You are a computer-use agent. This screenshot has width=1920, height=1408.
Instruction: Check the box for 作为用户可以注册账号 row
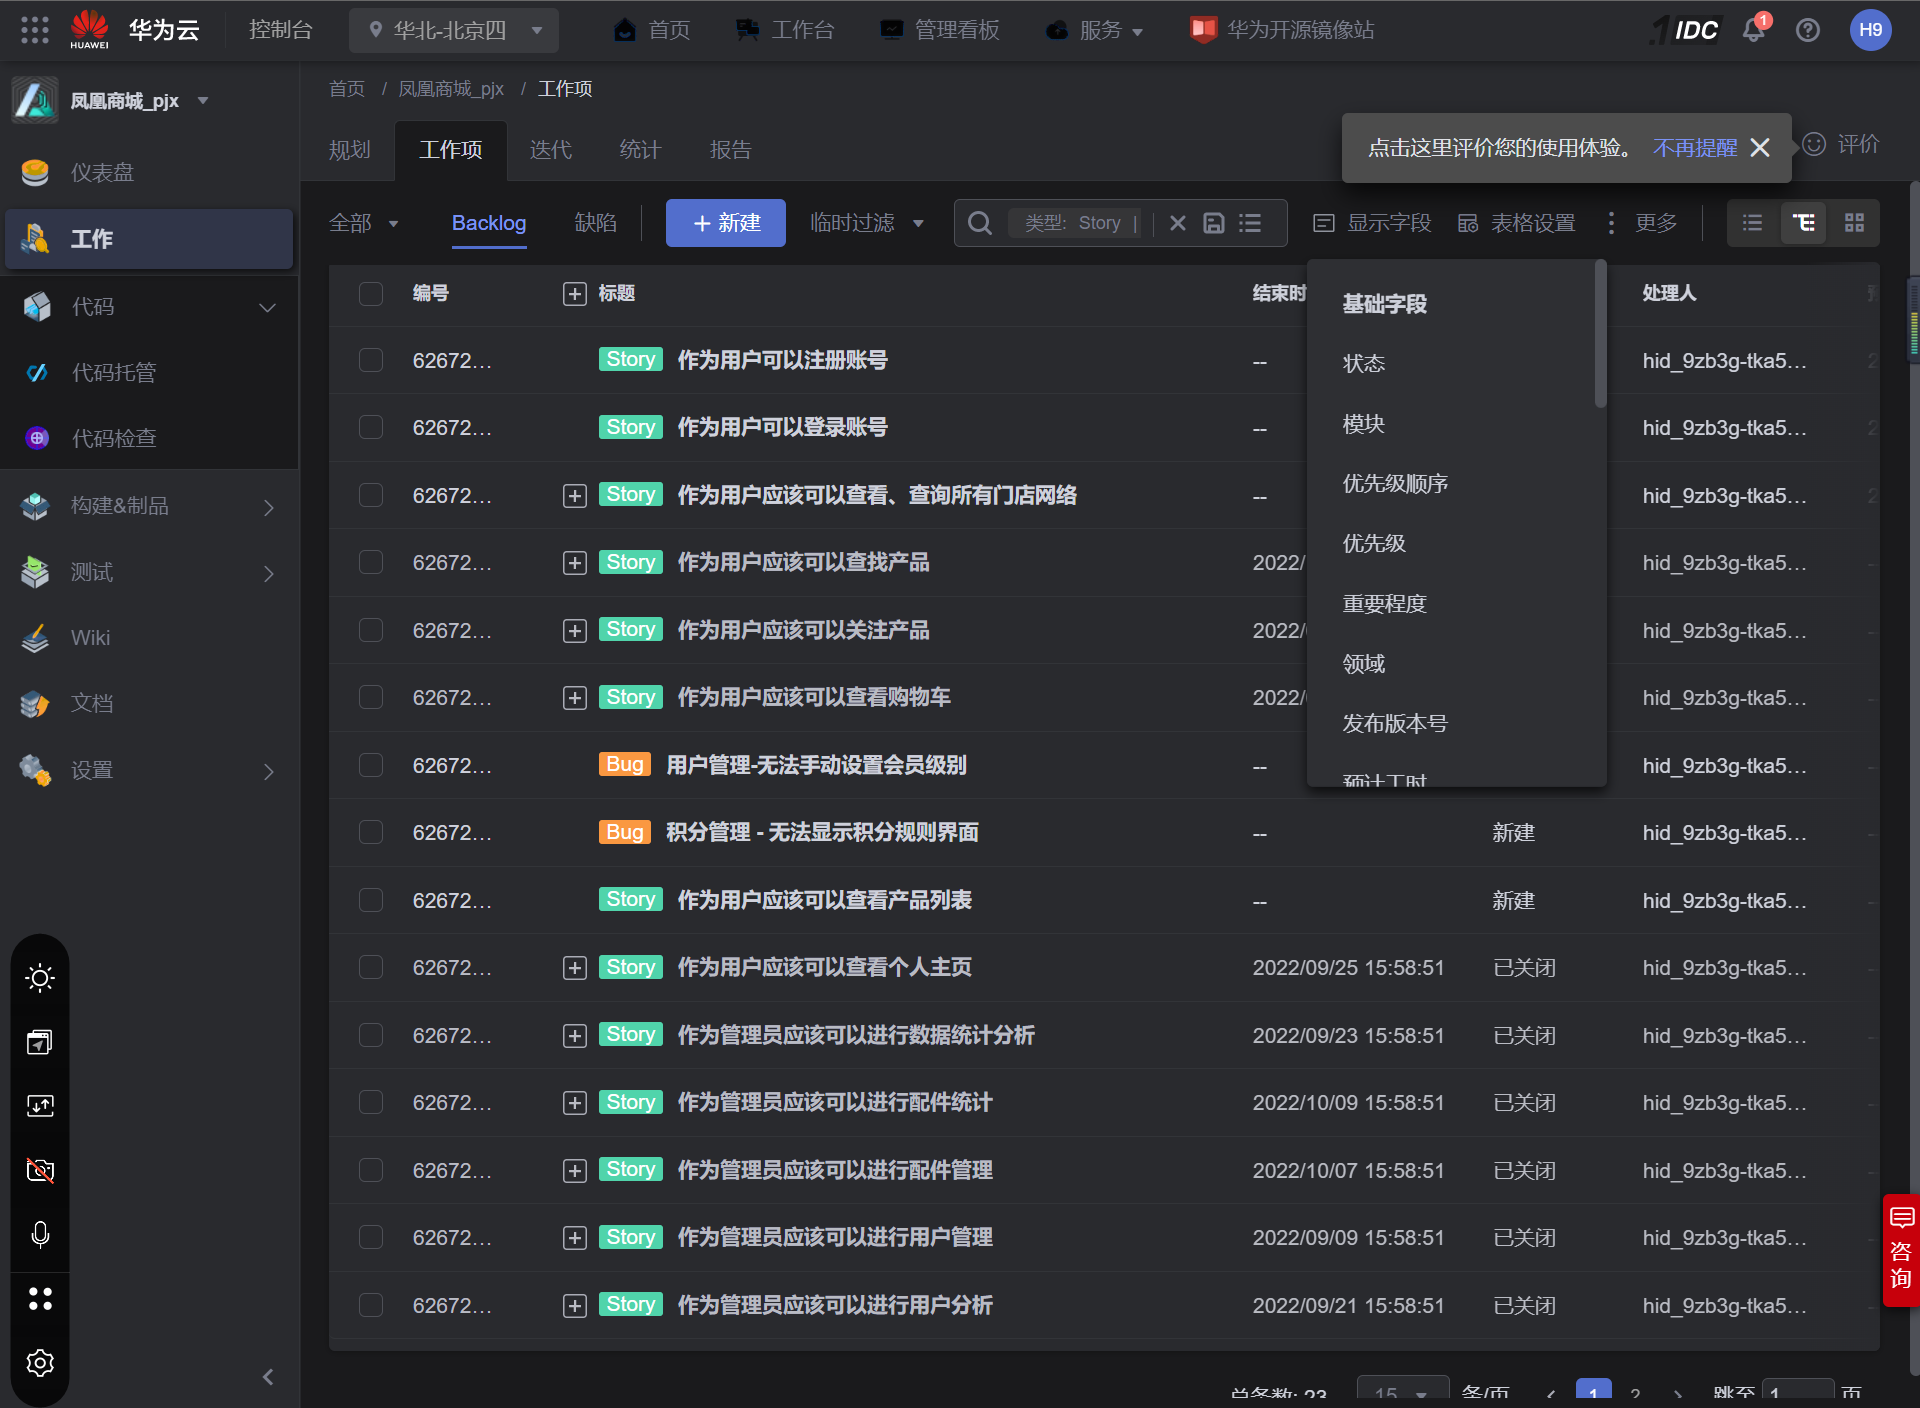pyautogui.click(x=371, y=360)
